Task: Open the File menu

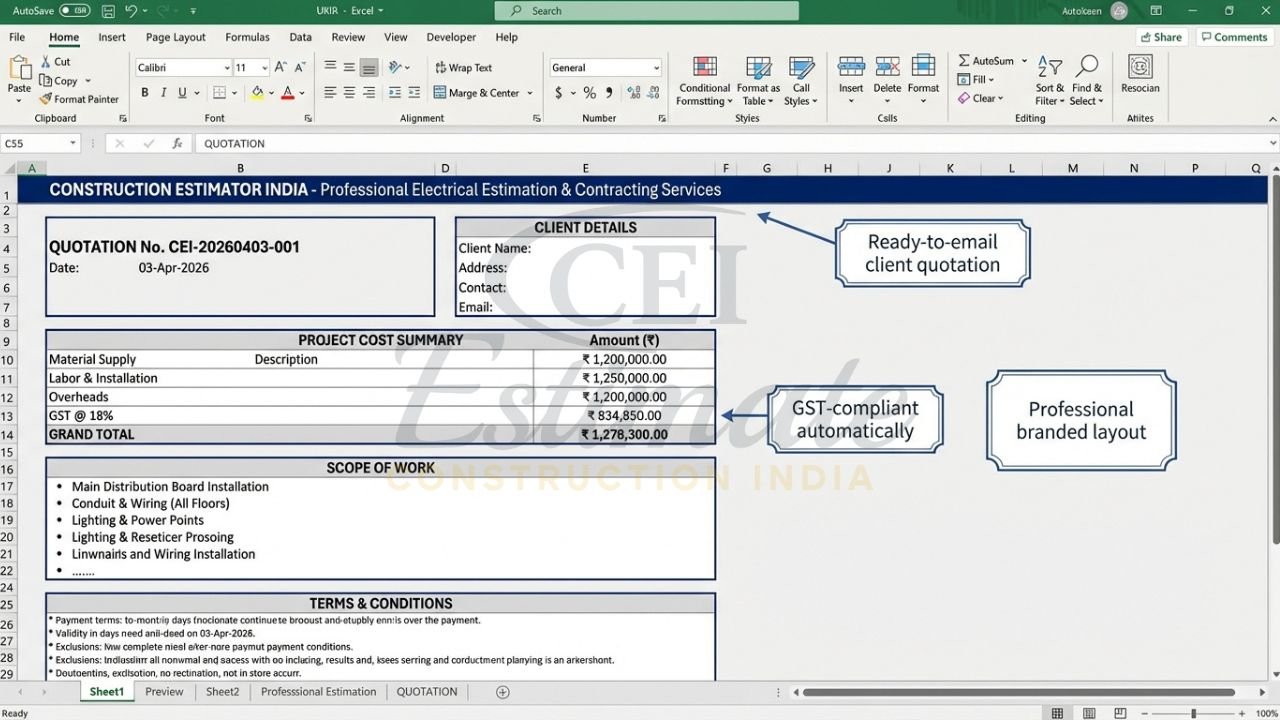Action: click(x=17, y=37)
